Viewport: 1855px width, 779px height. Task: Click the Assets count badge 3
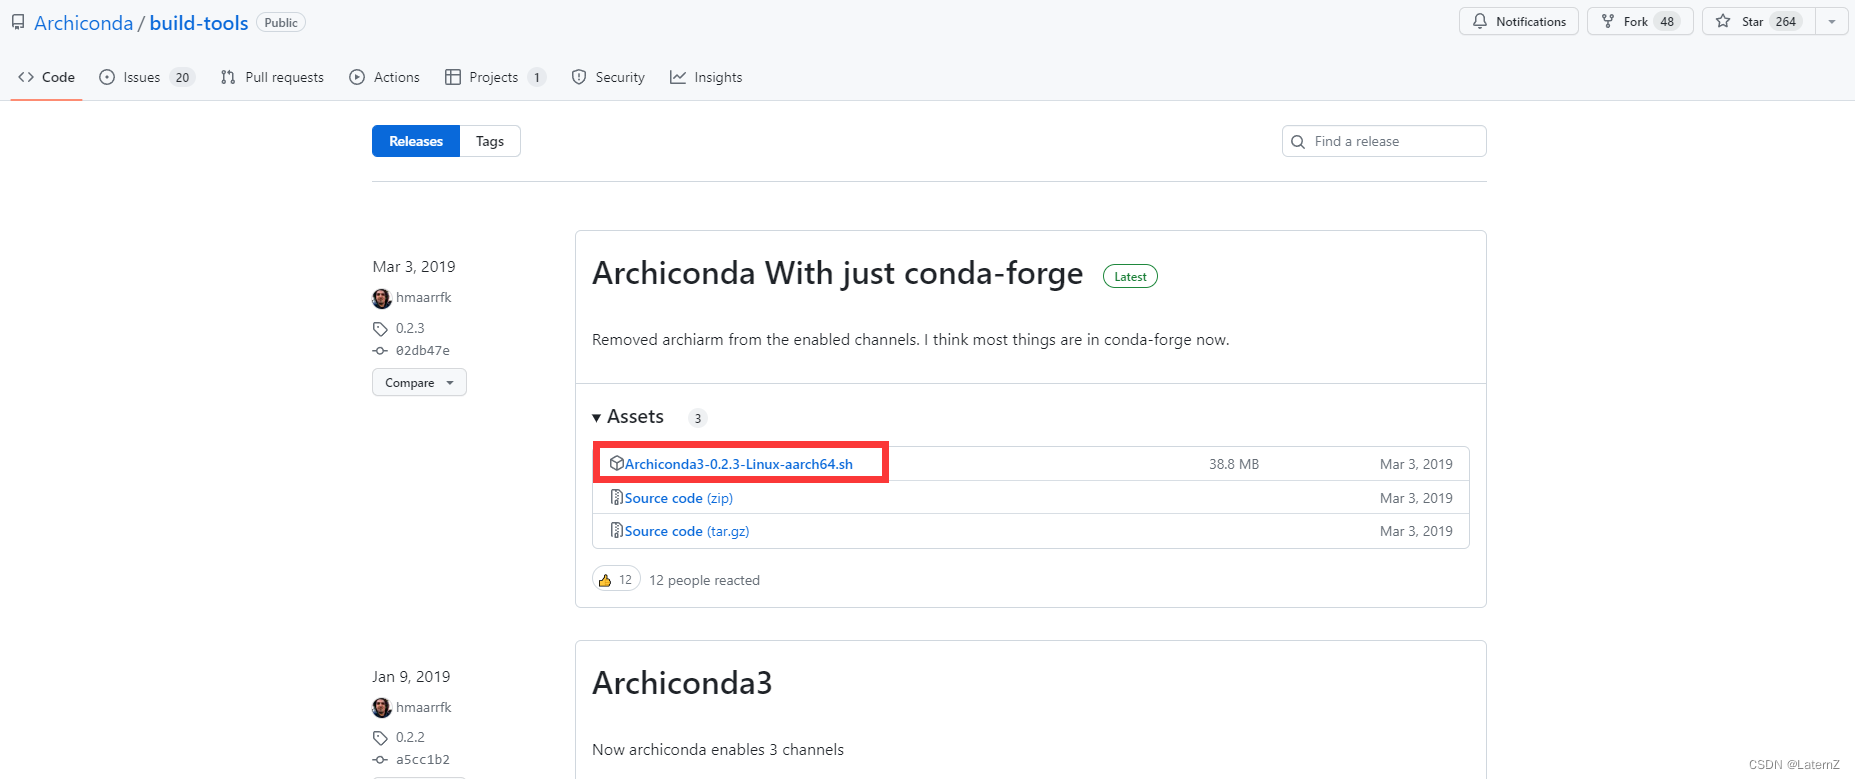coord(698,418)
